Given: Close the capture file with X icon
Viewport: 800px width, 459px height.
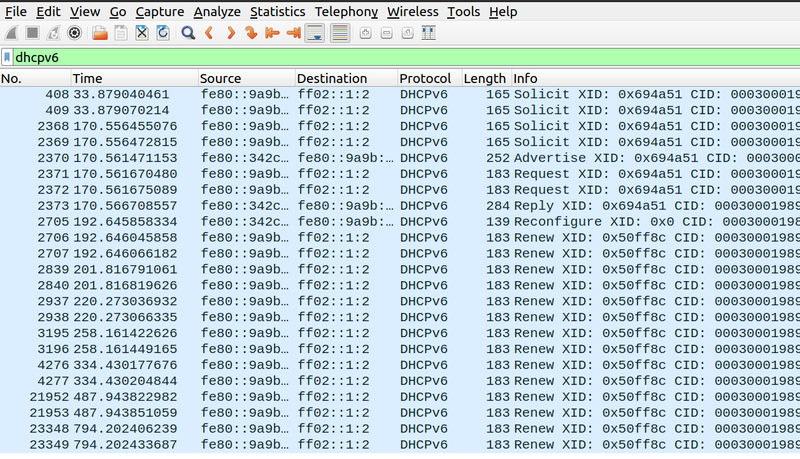Looking at the screenshot, I should [x=142, y=33].
